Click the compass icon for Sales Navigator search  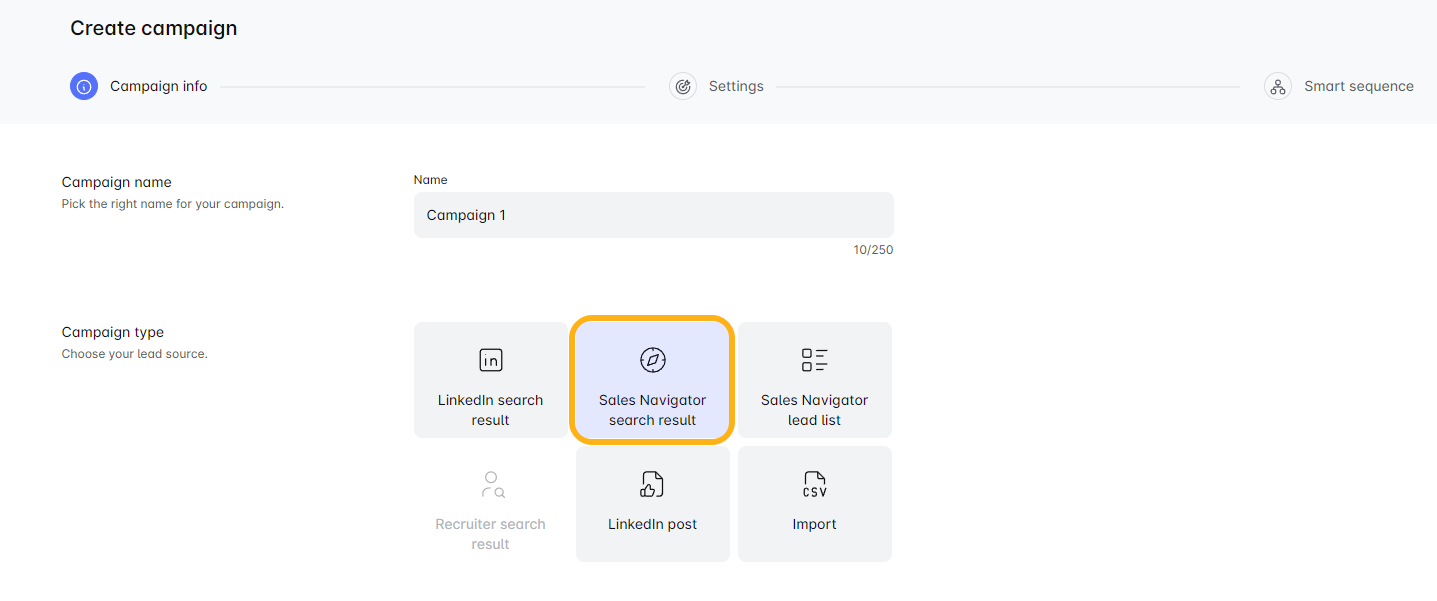pyautogui.click(x=652, y=360)
